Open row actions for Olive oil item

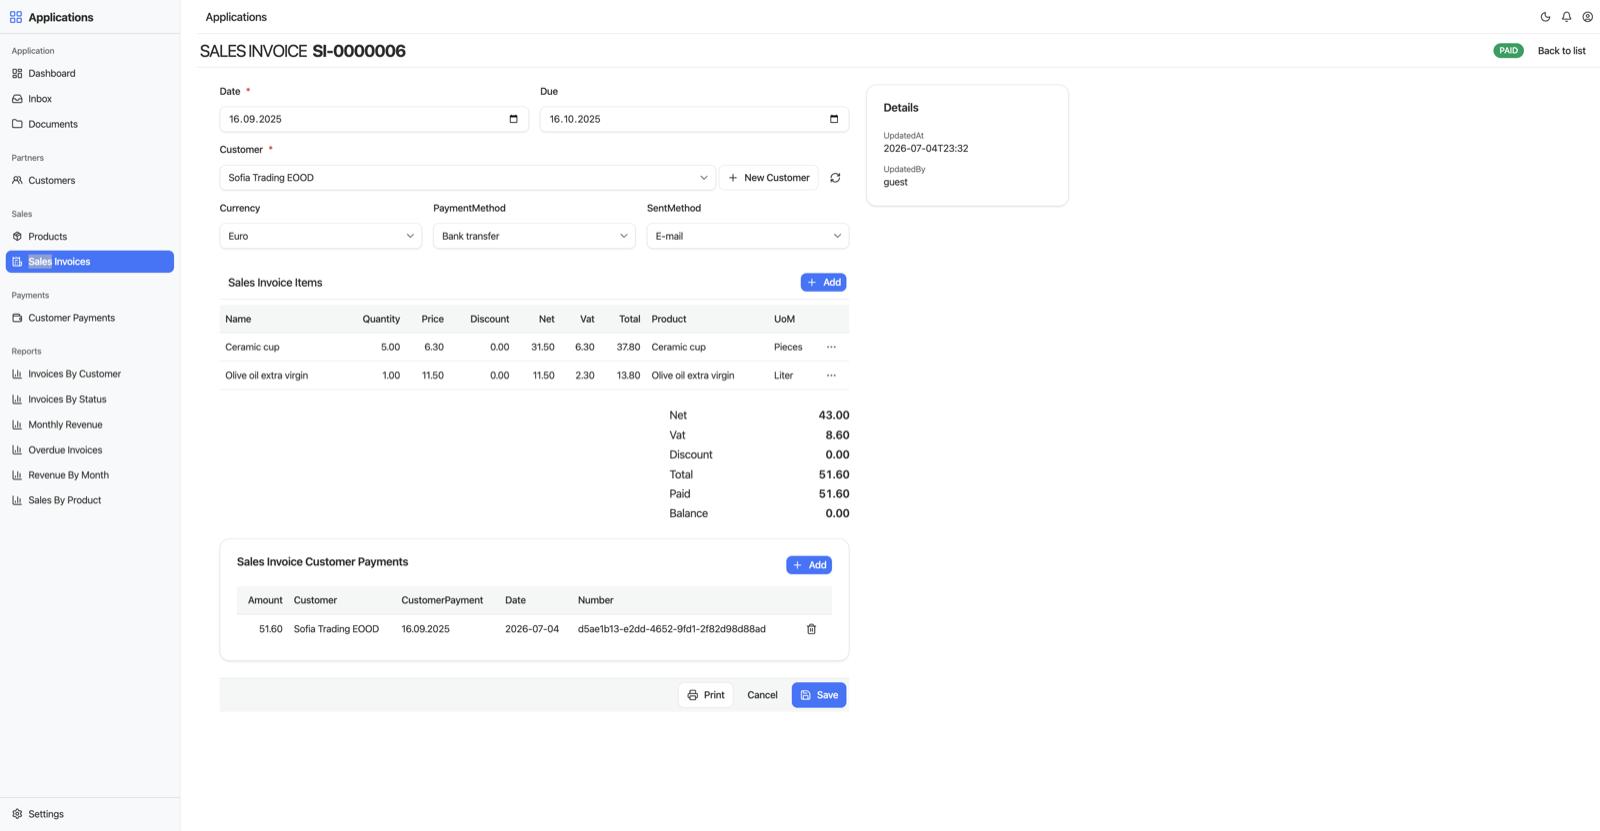pos(831,375)
